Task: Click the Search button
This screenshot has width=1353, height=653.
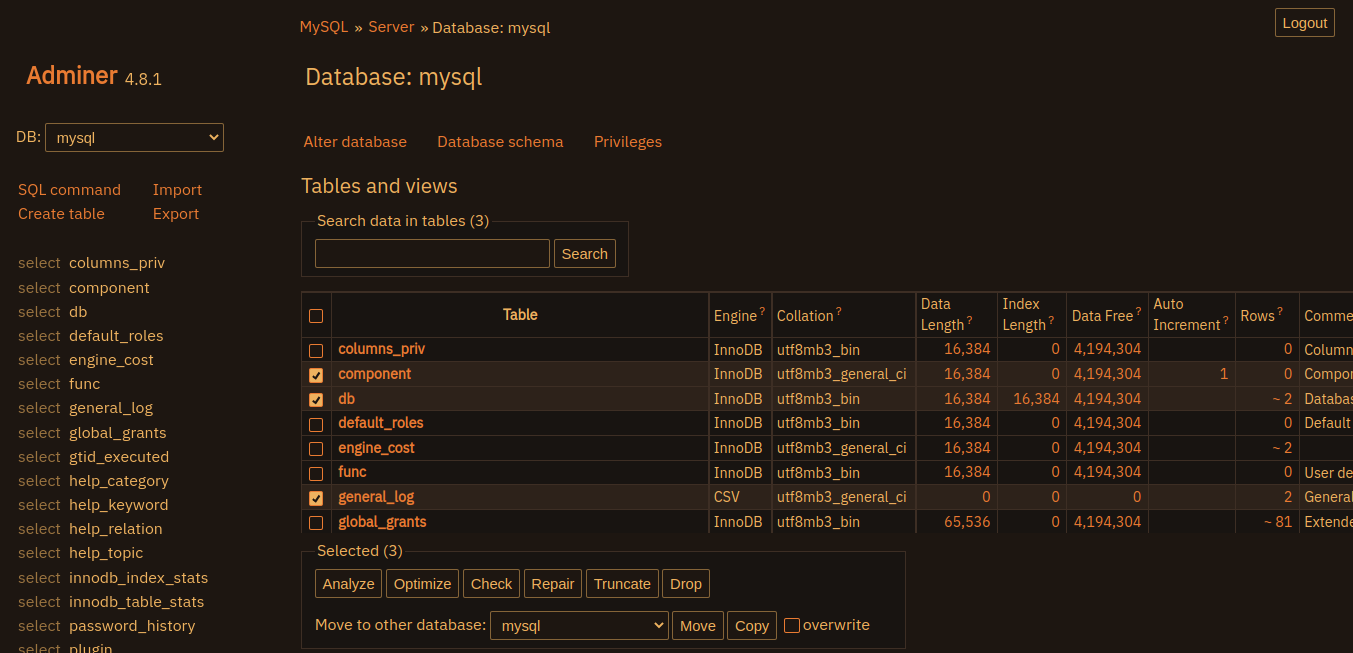Action: [x=585, y=254]
